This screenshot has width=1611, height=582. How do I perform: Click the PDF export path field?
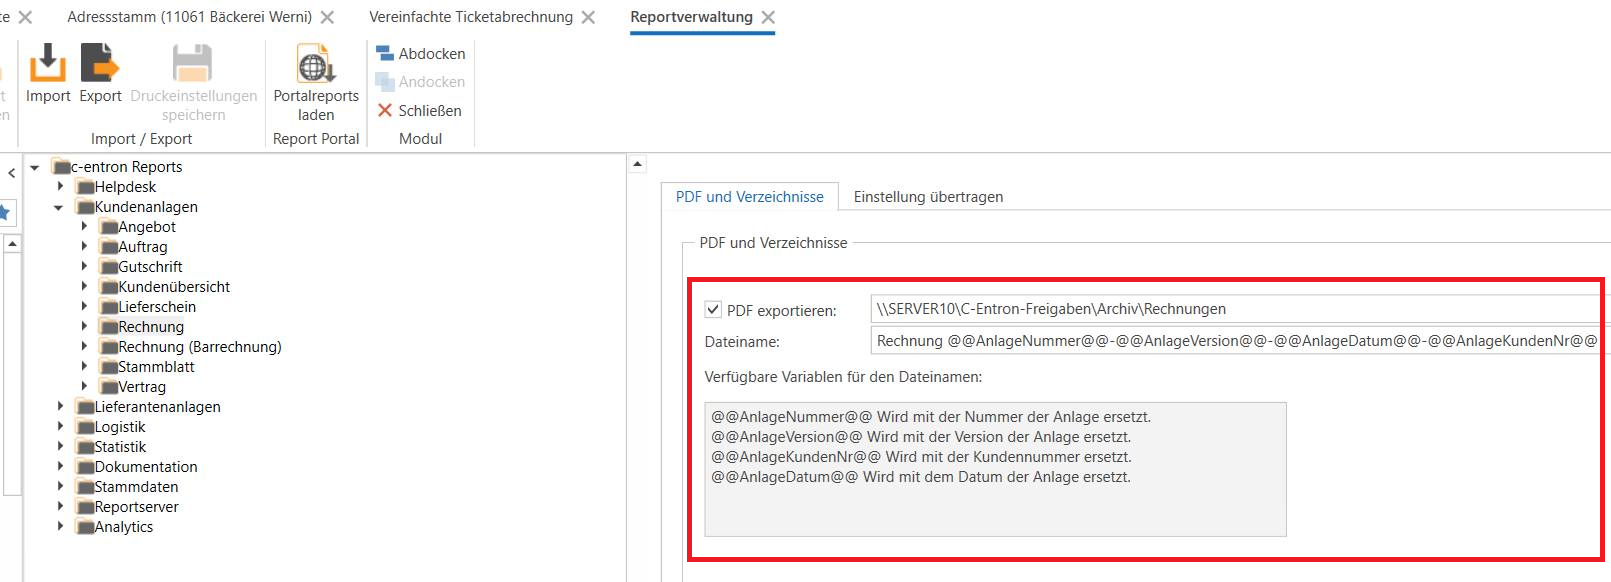point(1236,309)
